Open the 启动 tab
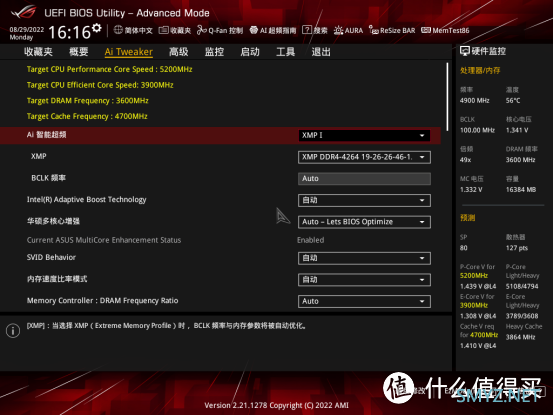Screen dimensions: 553x415 click(250, 52)
